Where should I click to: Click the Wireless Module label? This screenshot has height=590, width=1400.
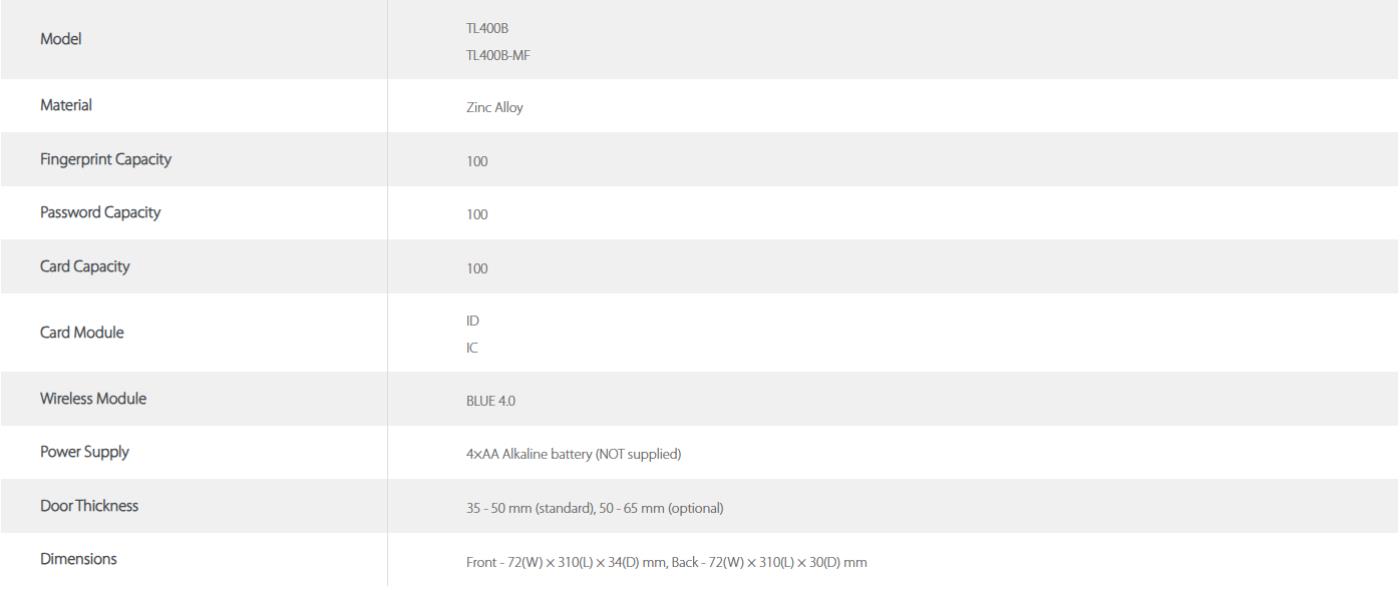click(93, 398)
